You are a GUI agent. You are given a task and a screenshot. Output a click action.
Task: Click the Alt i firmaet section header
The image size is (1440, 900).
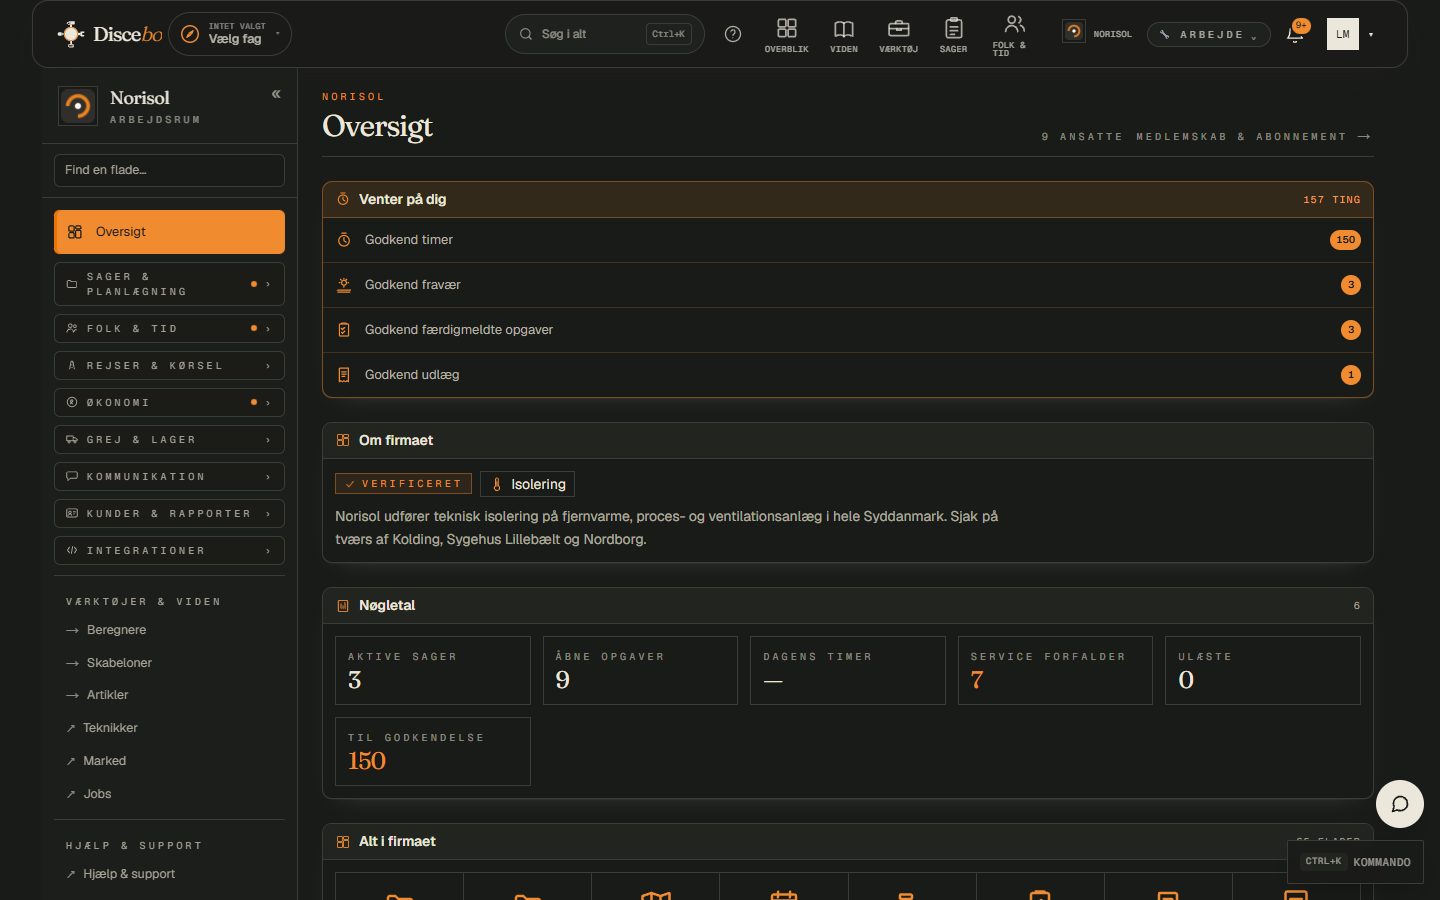848,842
